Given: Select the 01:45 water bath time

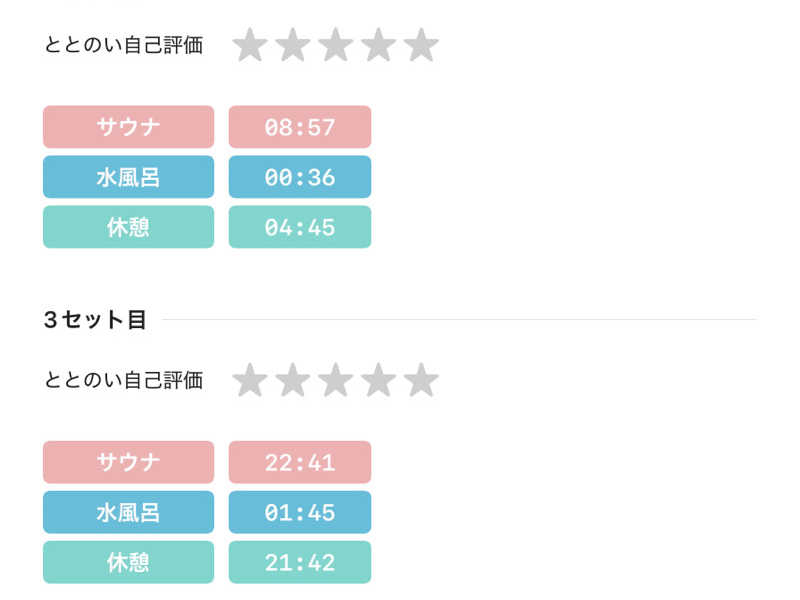Looking at the screenshot, I should click(x=300, y=512).
